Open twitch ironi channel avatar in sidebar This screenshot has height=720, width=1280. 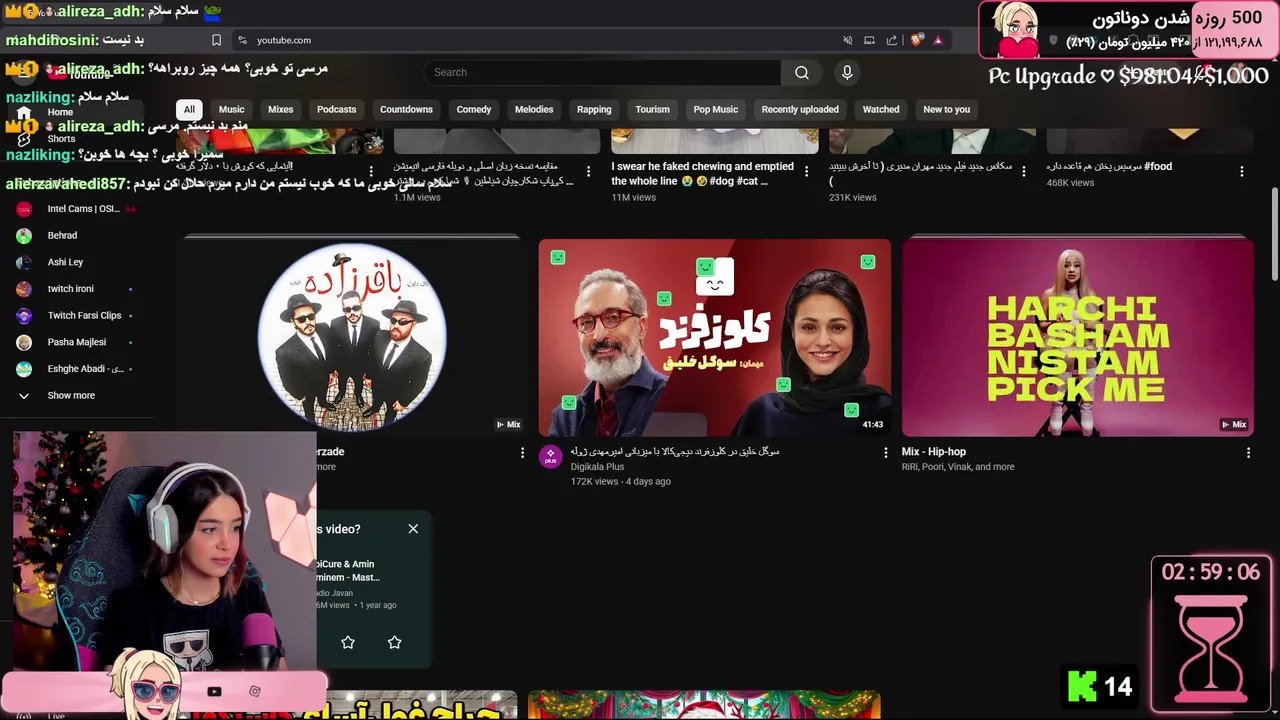[24, 289]
